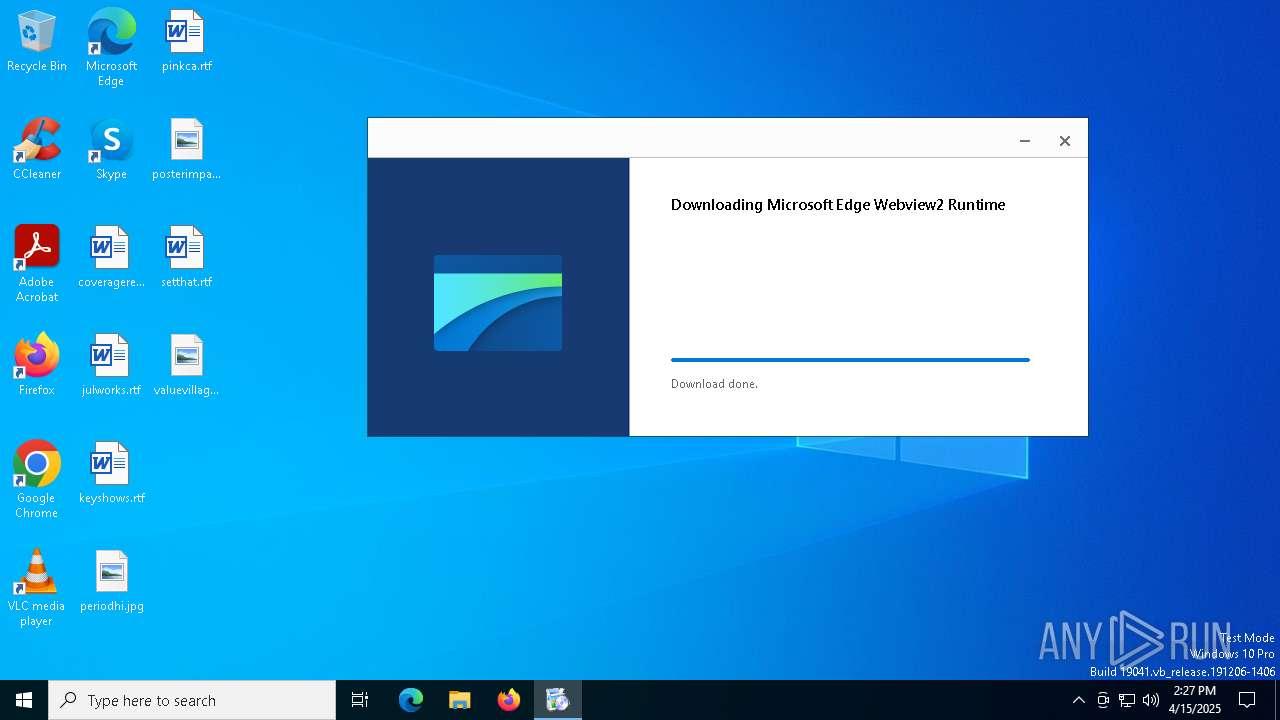Select the Skype desktop shortcut

[x=111, y=150]
